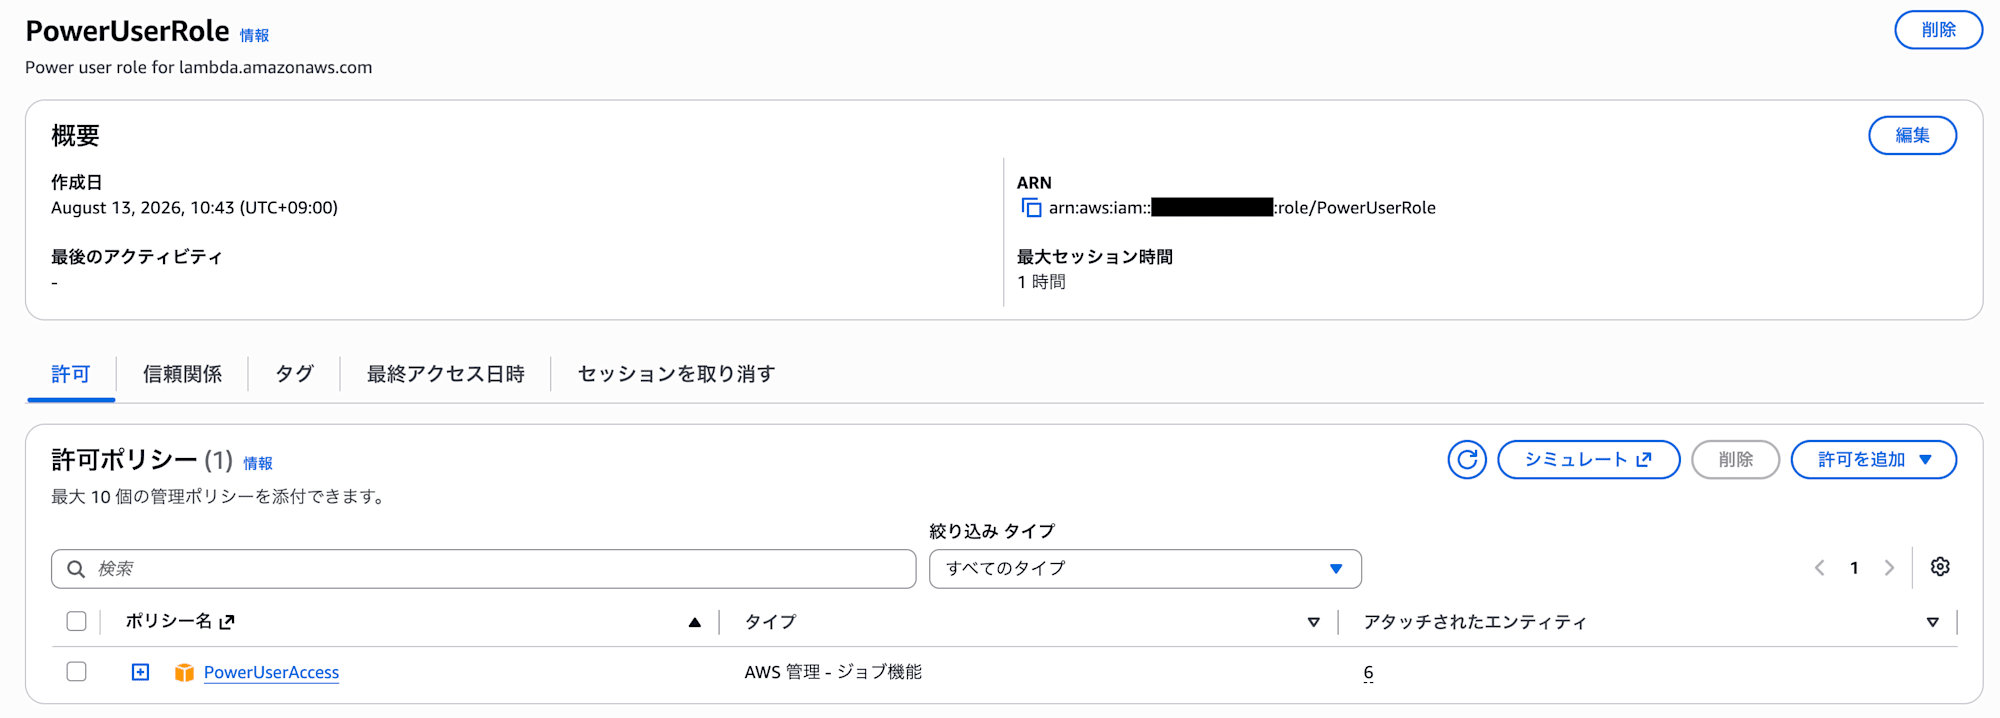This screenshot has height=718, width=2000.
Task: Open the シミュレート policy simulator
Action: click(1588, 460)
